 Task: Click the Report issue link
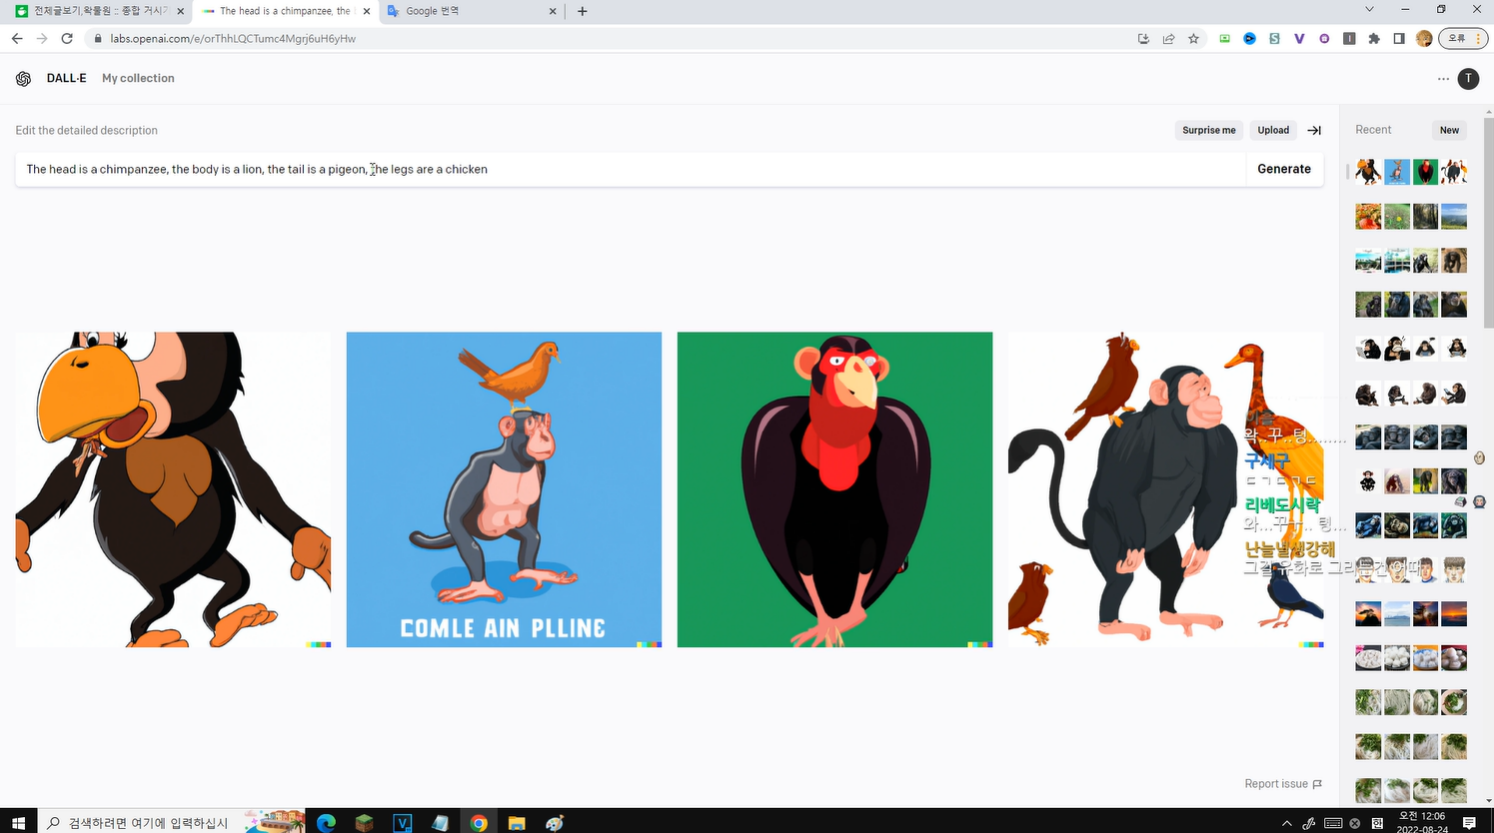pos(1283,784)
